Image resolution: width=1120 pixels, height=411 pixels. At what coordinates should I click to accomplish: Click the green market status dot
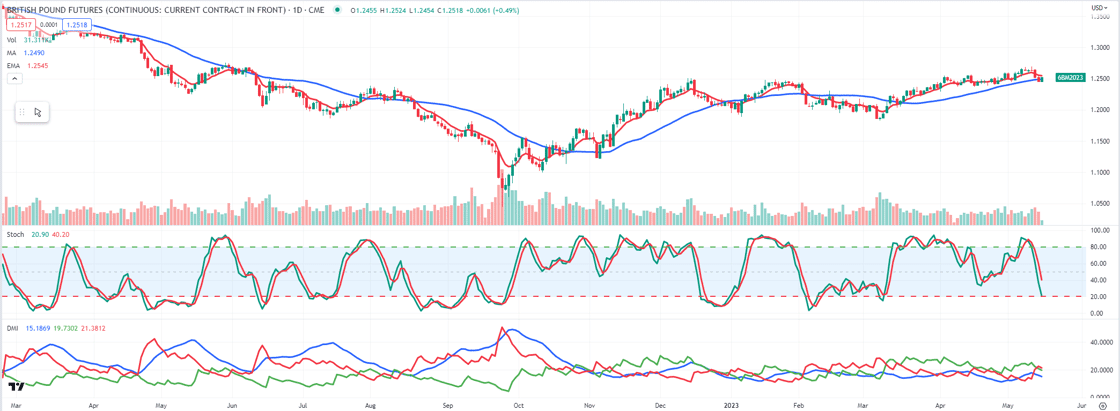(336, 10)
